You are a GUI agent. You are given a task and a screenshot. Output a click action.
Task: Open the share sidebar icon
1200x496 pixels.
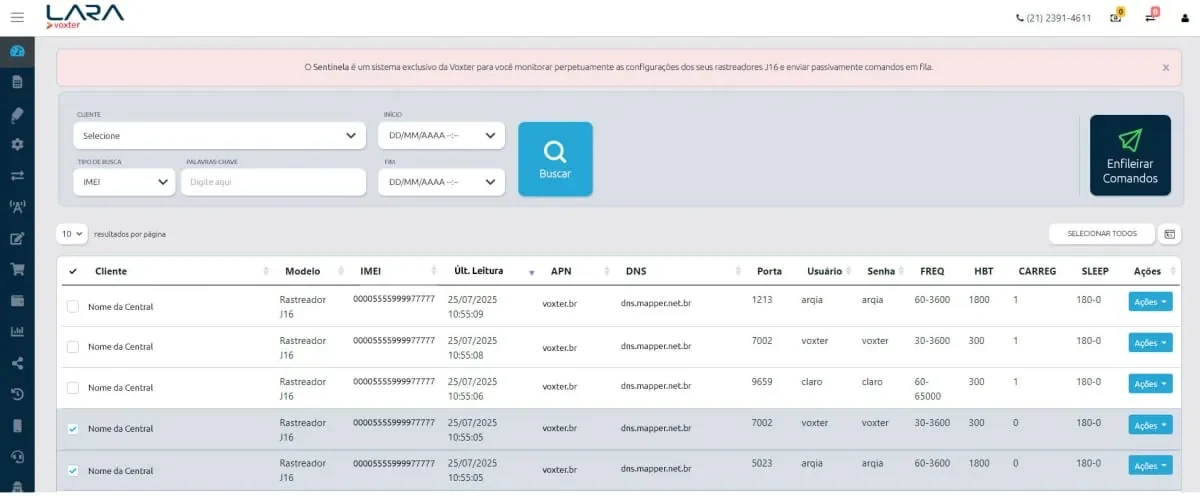pyautogui.click(x=17, y=363)
